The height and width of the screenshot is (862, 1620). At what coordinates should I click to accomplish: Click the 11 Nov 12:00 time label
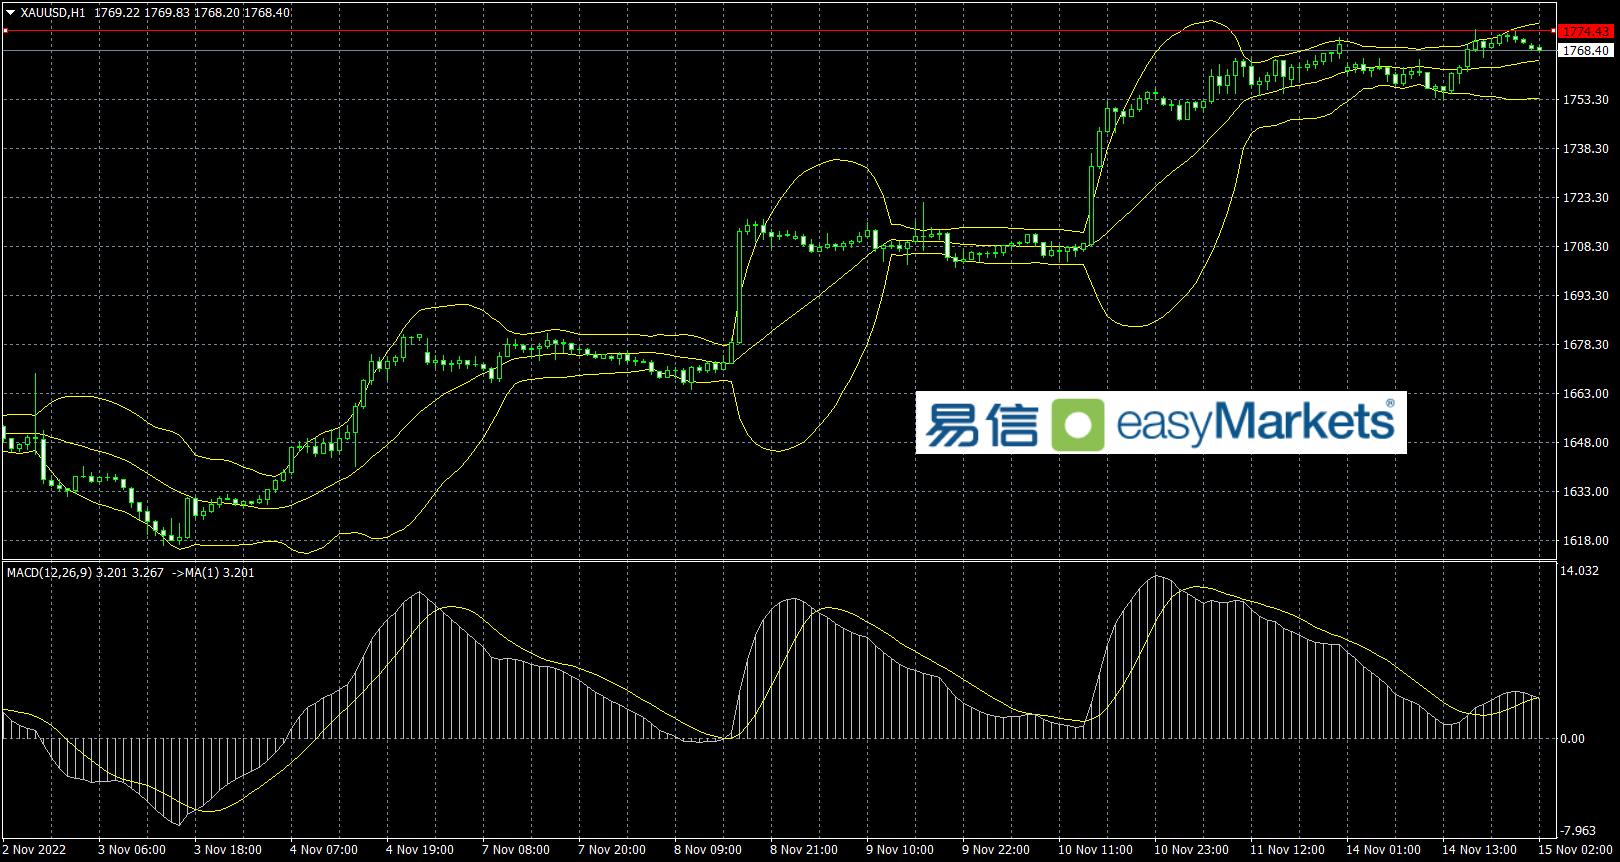1288,850
